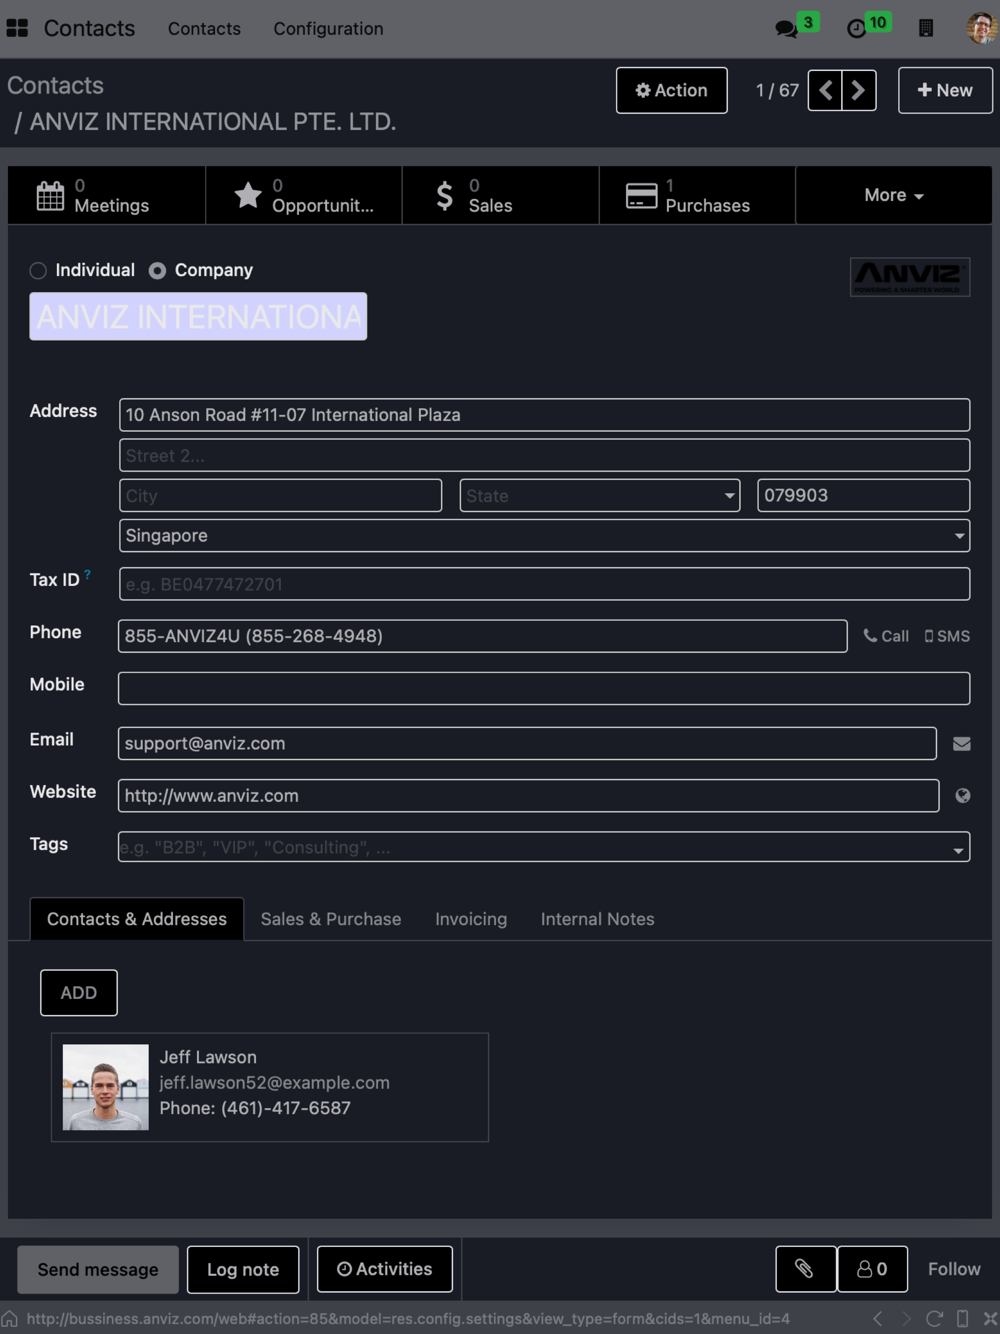The height and width of the screenshot is (1334, 1000).
Task: Open Meetings calendar stat button
Action: 107,195
